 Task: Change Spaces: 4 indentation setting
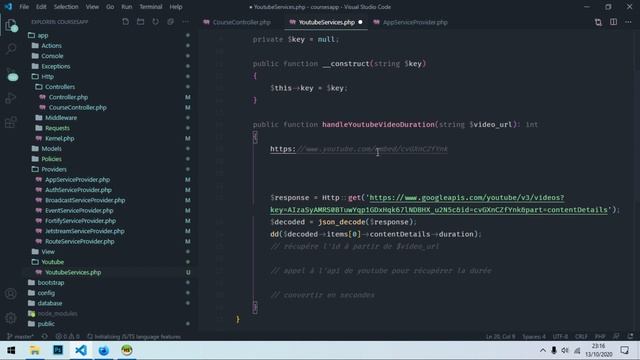[x=534, y=337]
